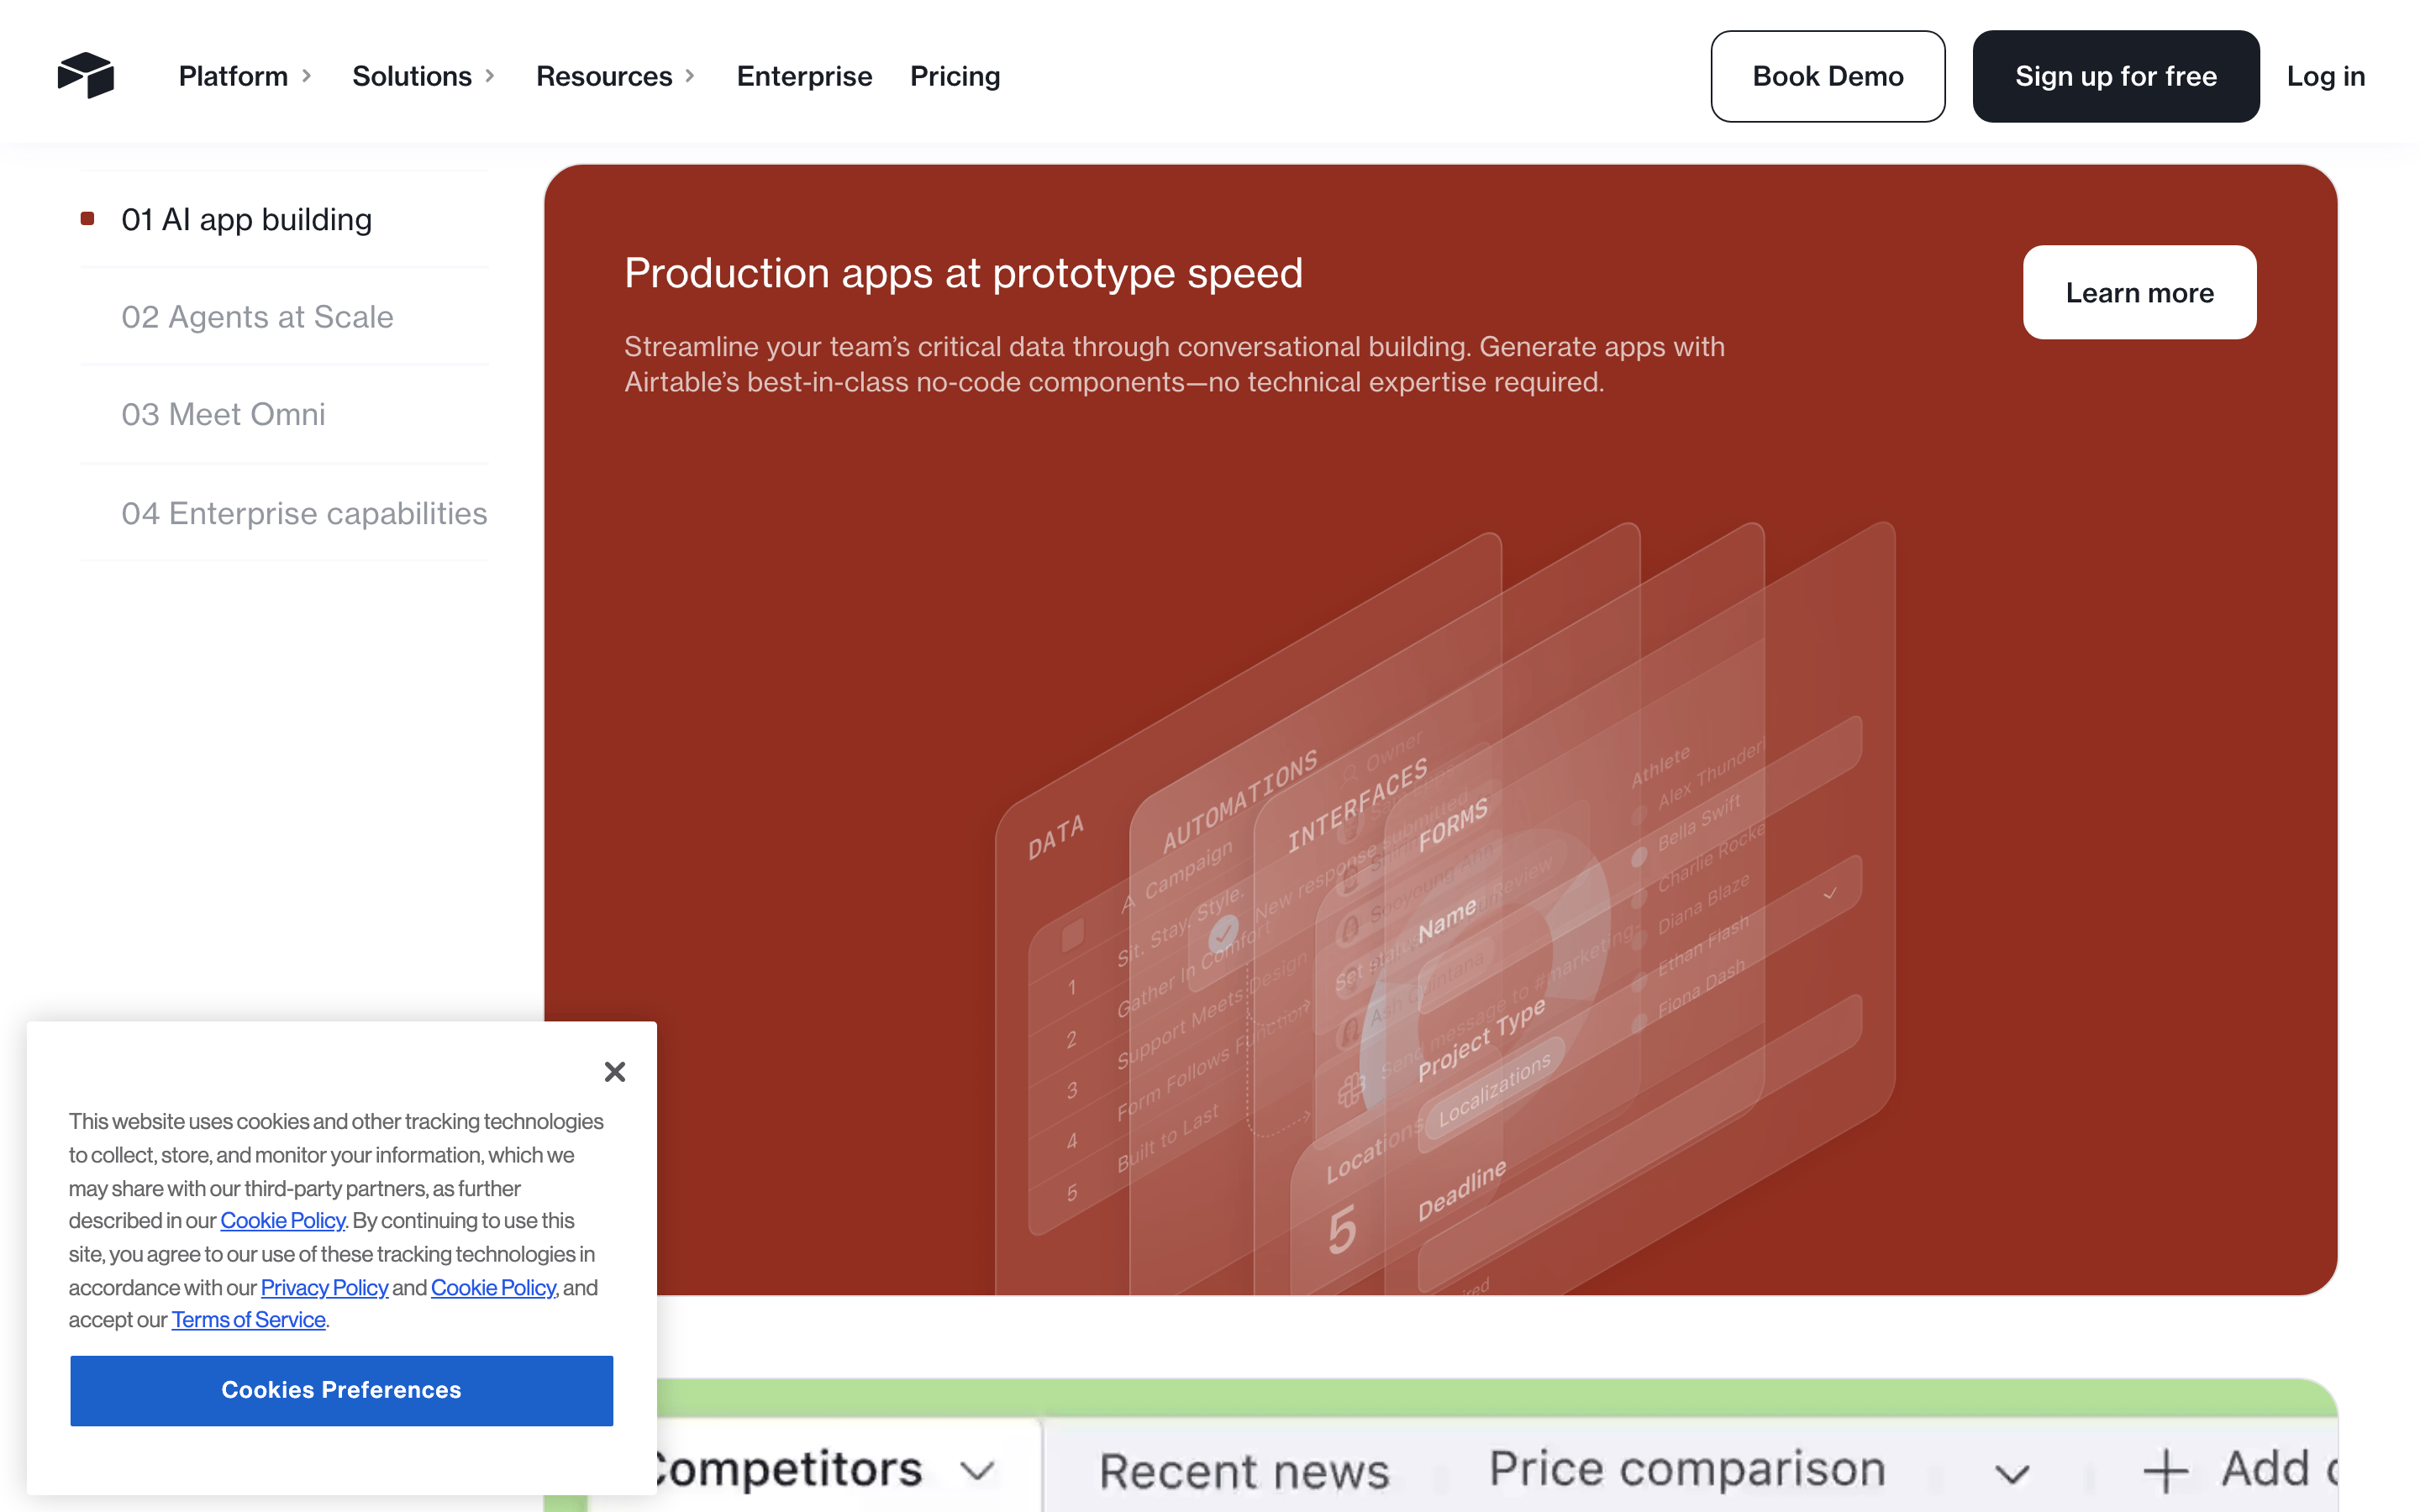
Task: Click the Book Demo button
Action: click(x=1827, y=76)
